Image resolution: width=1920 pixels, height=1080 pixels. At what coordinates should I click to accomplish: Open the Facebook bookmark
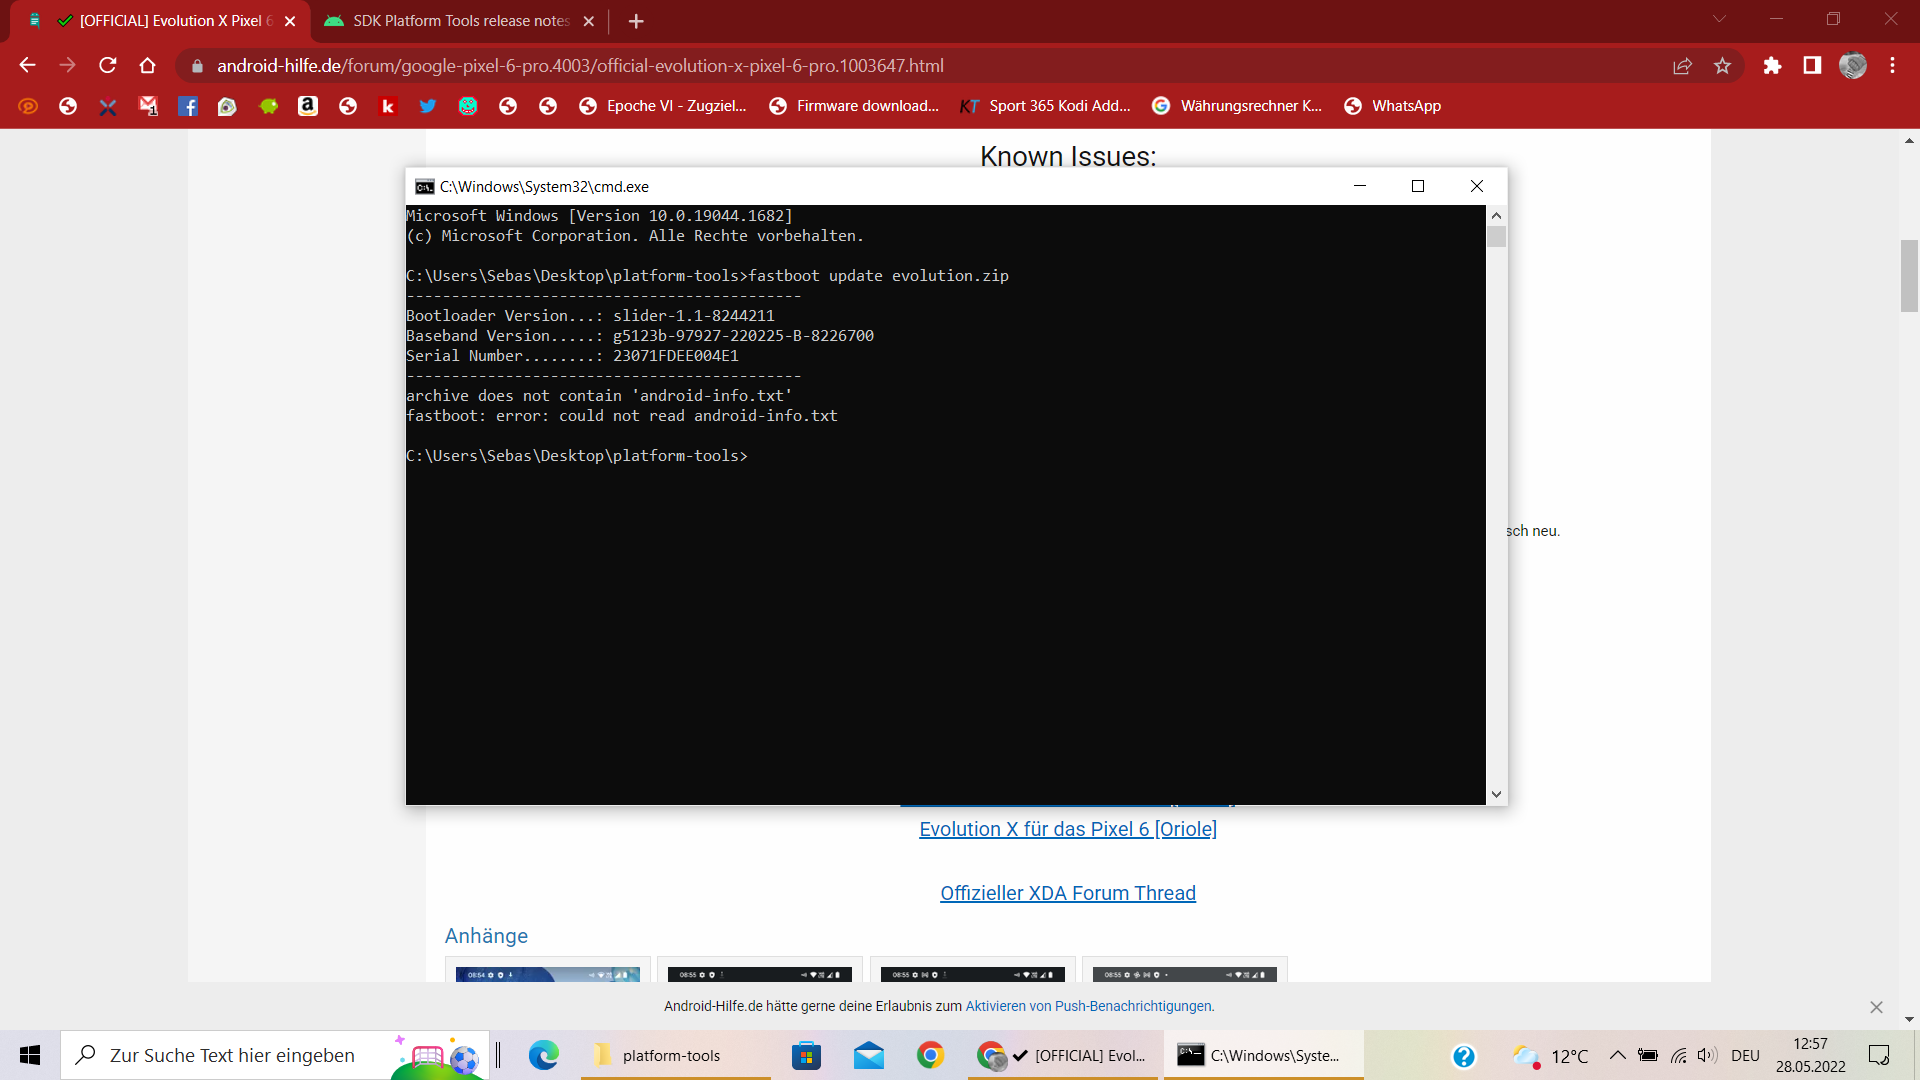(x=188, y=106)
